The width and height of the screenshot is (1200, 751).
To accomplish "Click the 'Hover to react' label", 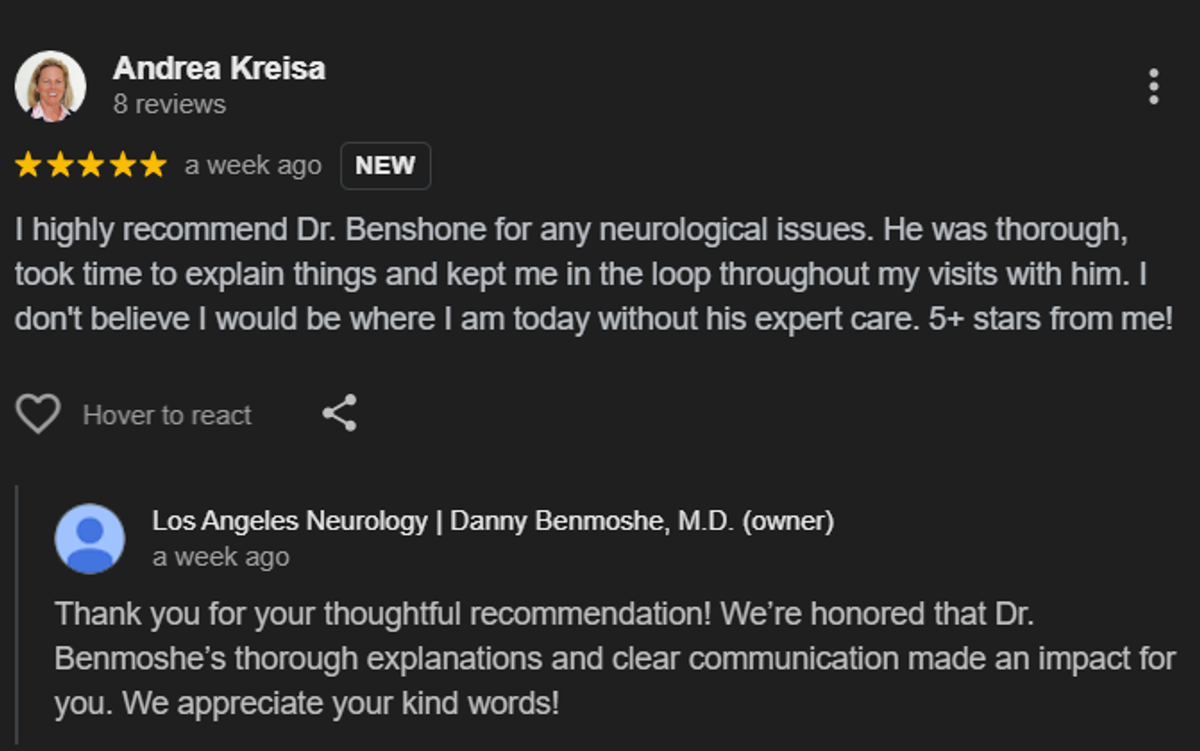I will [167, 415].
